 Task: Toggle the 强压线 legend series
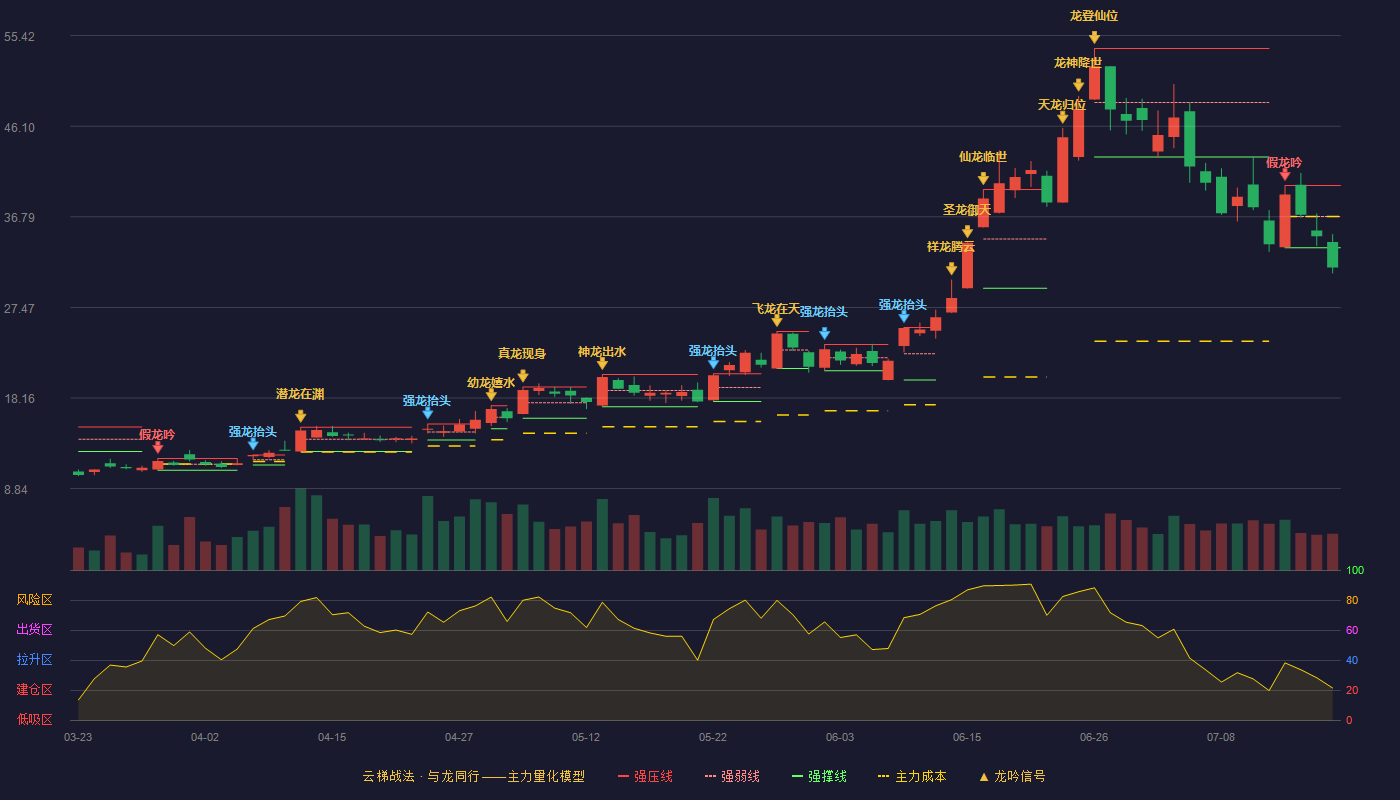tap(645, 776)
